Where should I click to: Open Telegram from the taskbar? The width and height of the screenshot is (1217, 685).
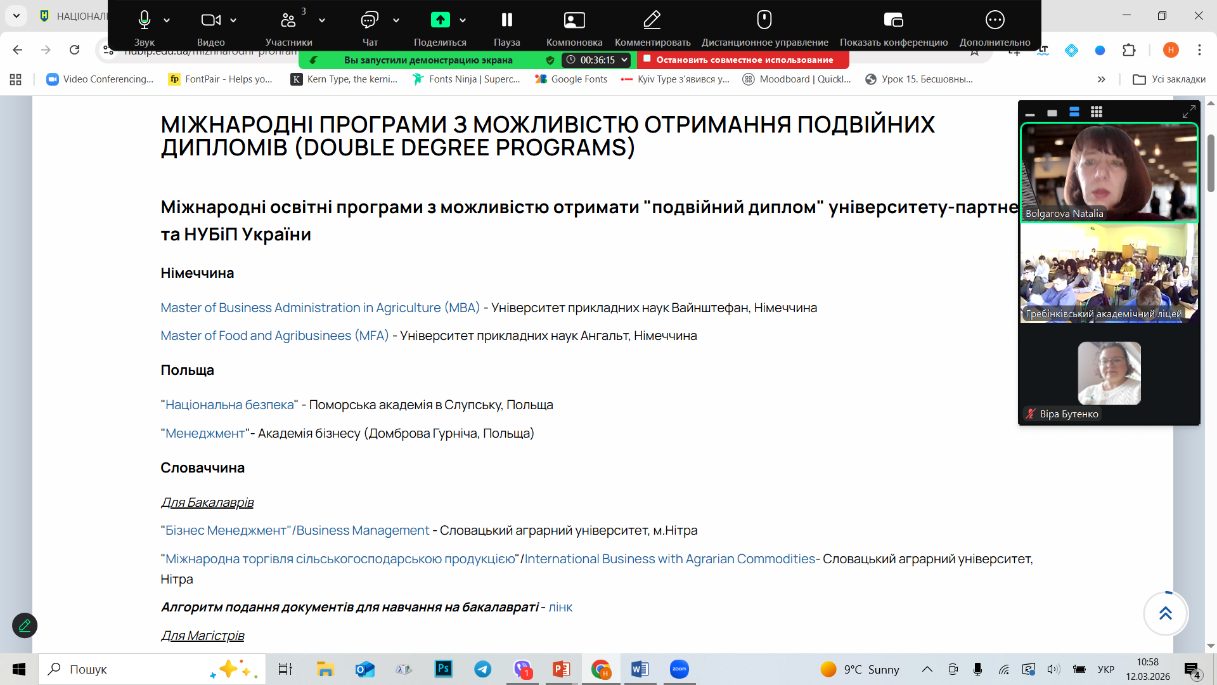coord(483,669)
